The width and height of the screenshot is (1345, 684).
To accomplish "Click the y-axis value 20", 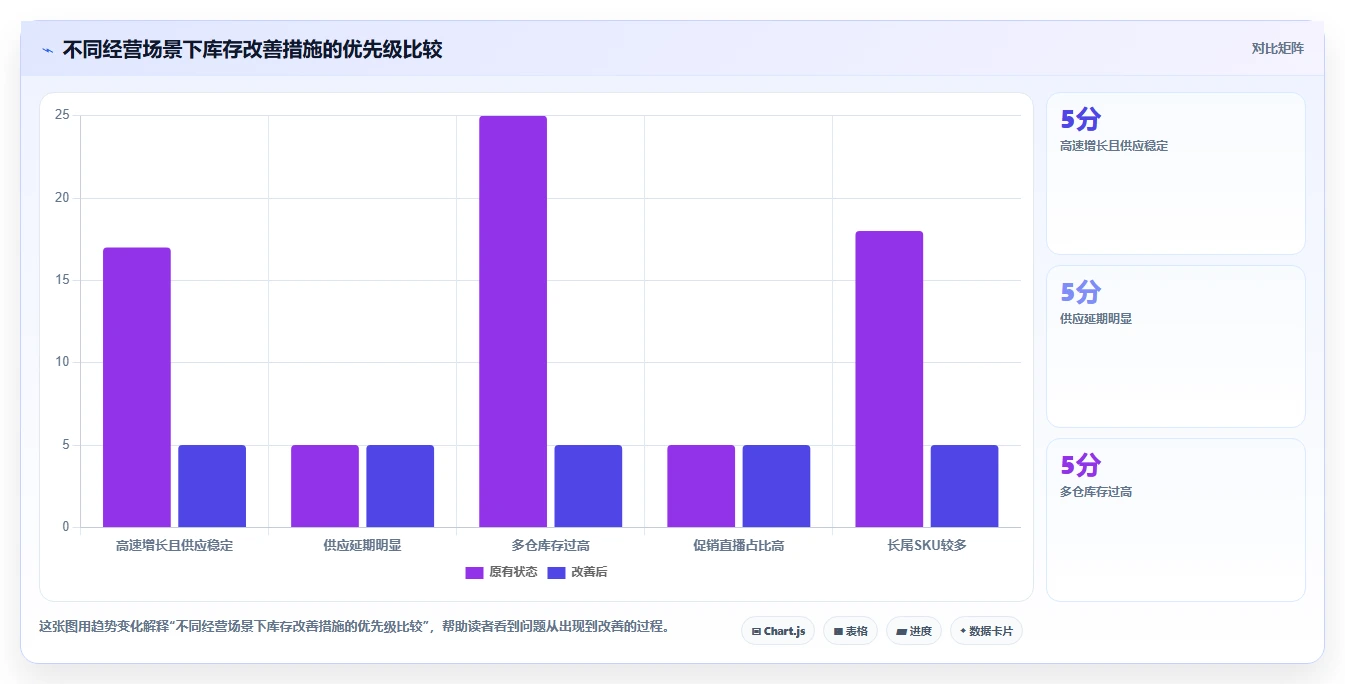I will pyautogui.click(x=62, y=198).
